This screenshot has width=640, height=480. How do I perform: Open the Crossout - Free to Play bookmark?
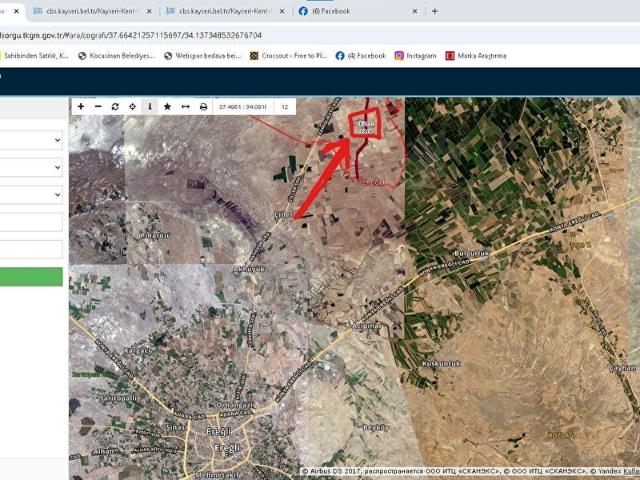(289, 56)
